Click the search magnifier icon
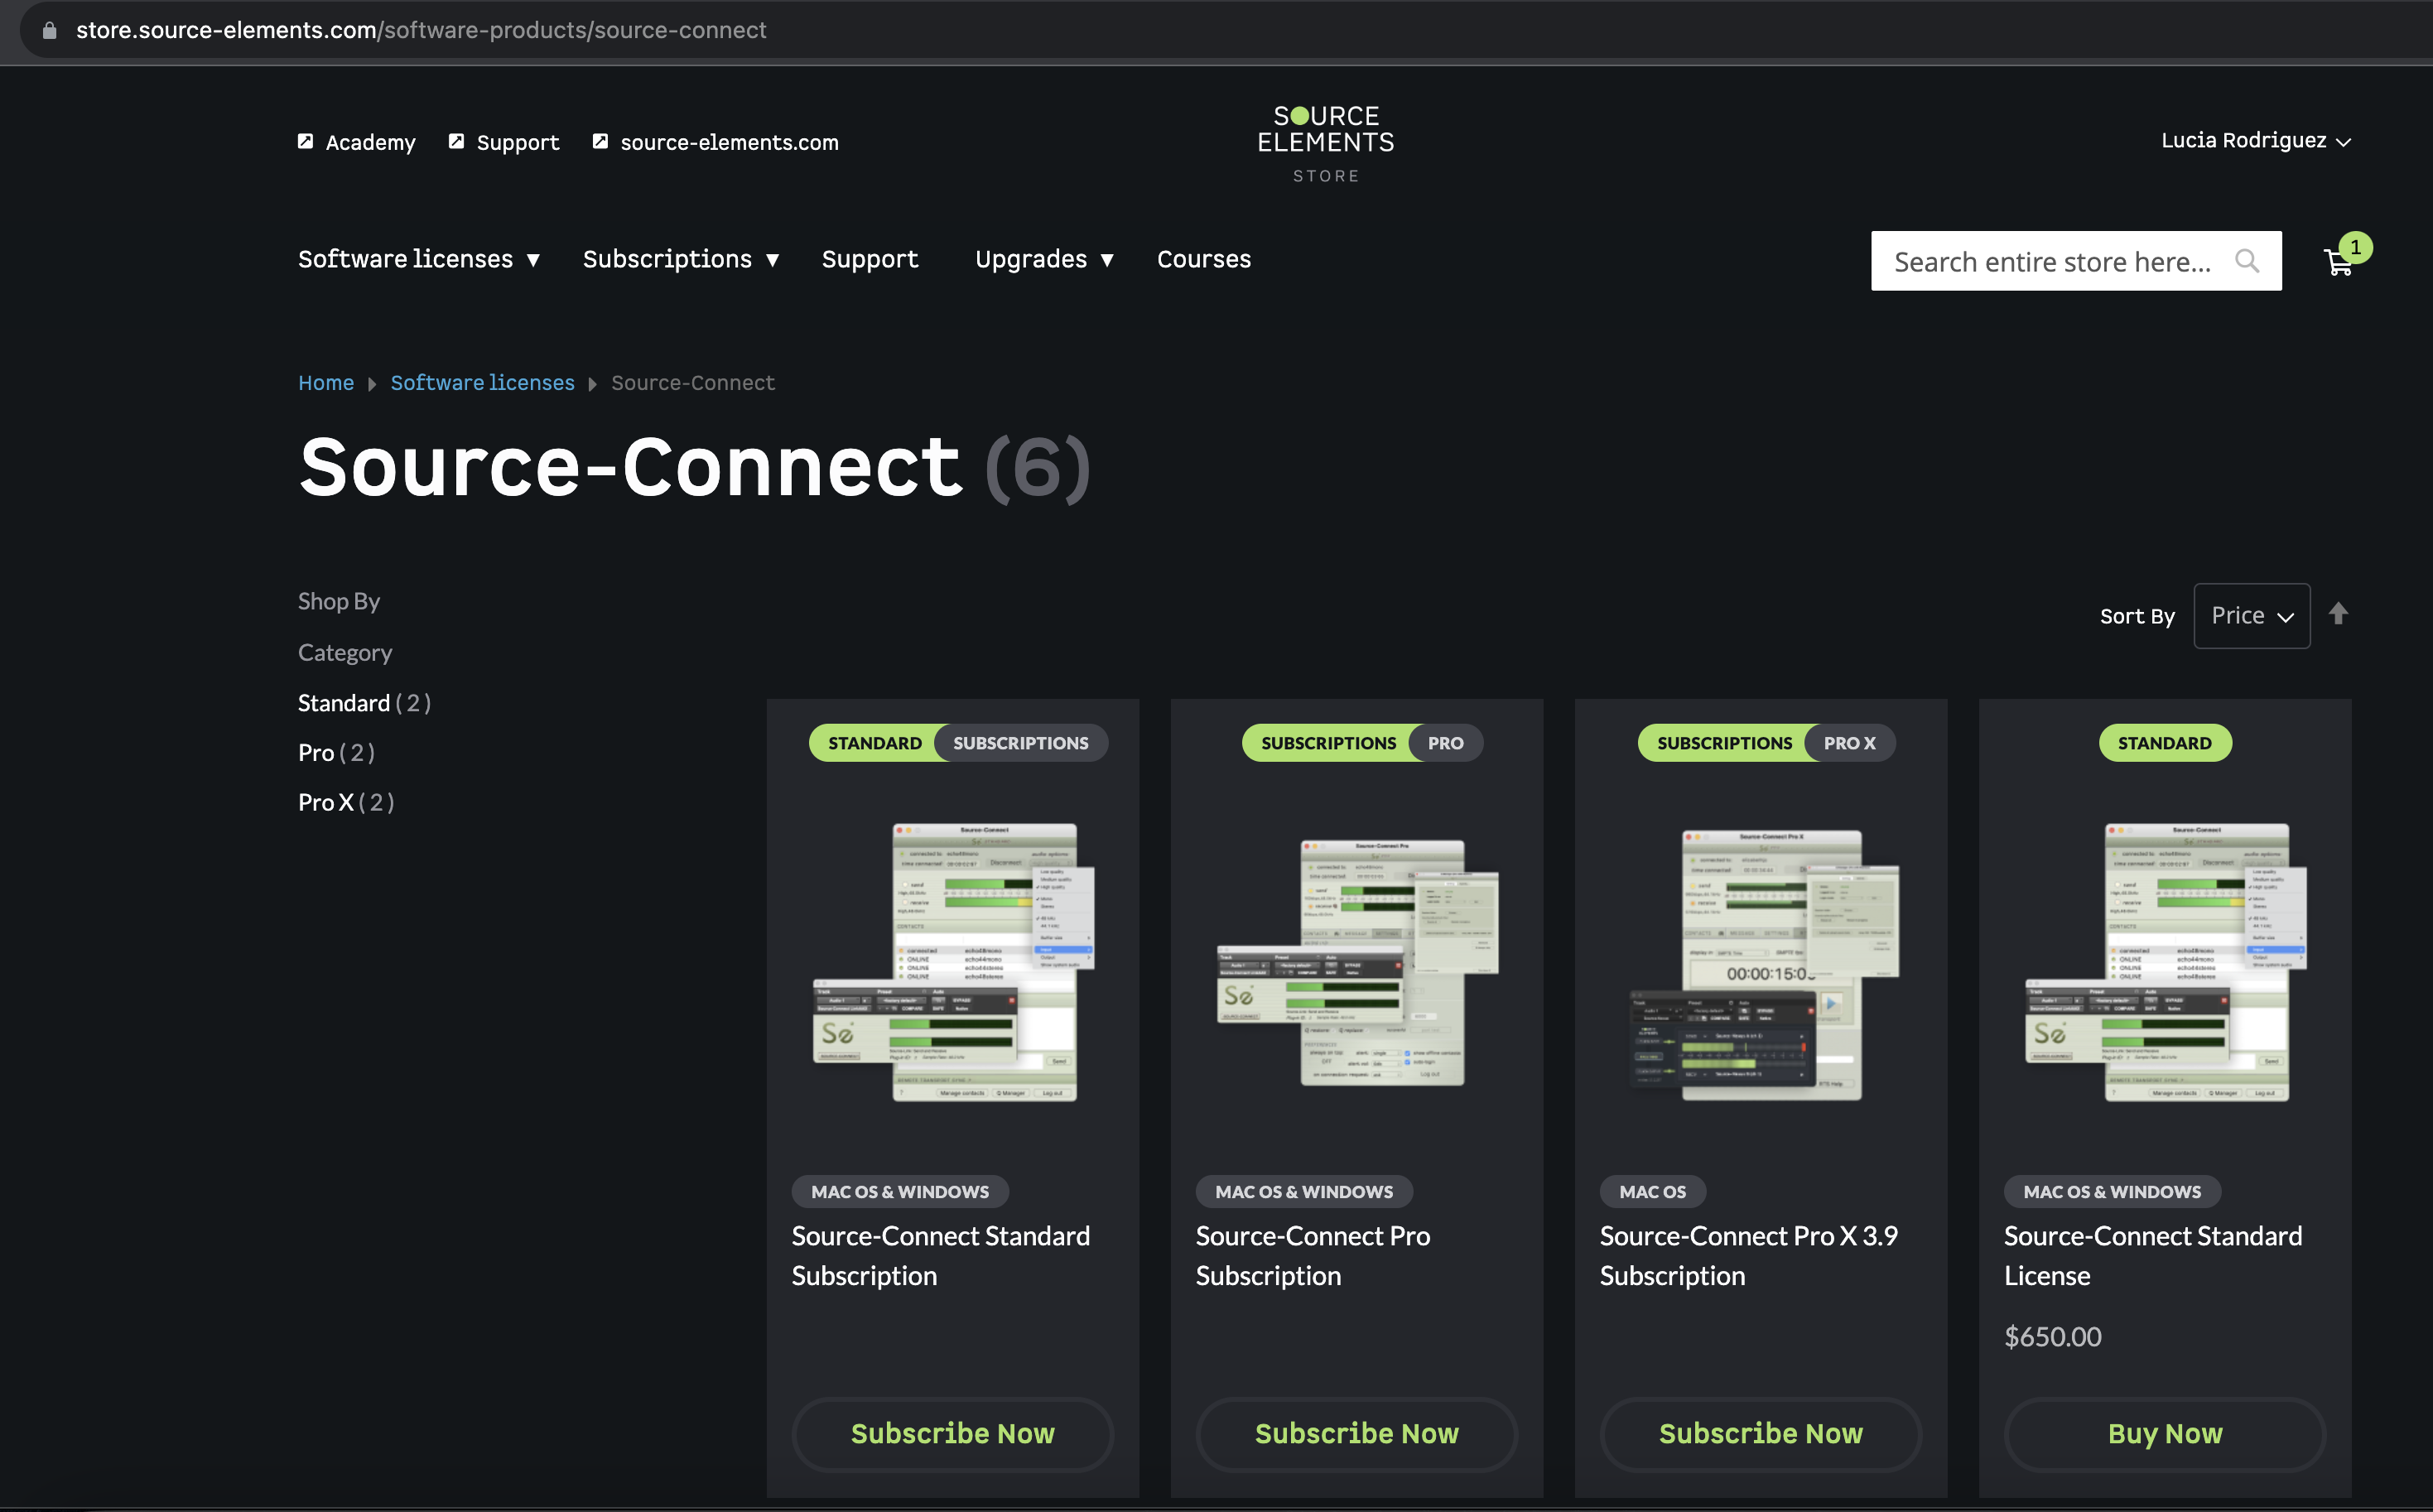Screen dimensions: 2433x1512 pos(2246,261)
